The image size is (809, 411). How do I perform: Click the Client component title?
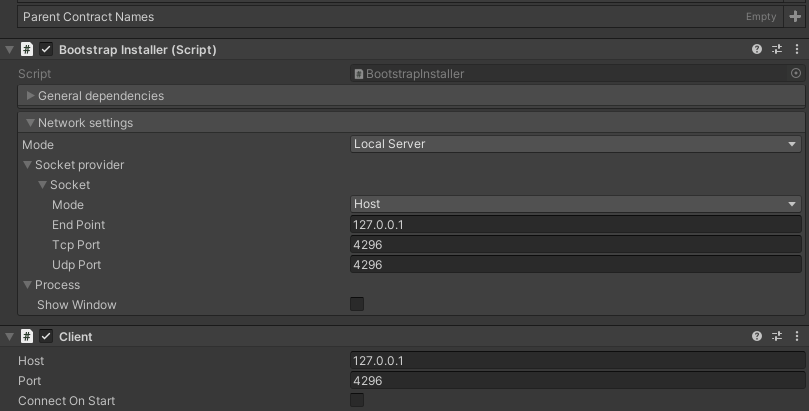tap(76, 337)
